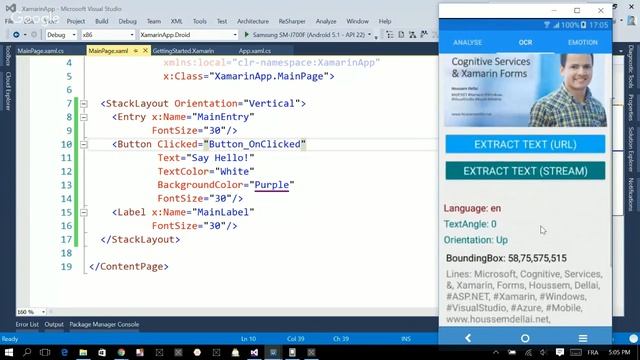Open File Explorer from taskbar
Screen dimensions: 640x360
tap(83, 352)
